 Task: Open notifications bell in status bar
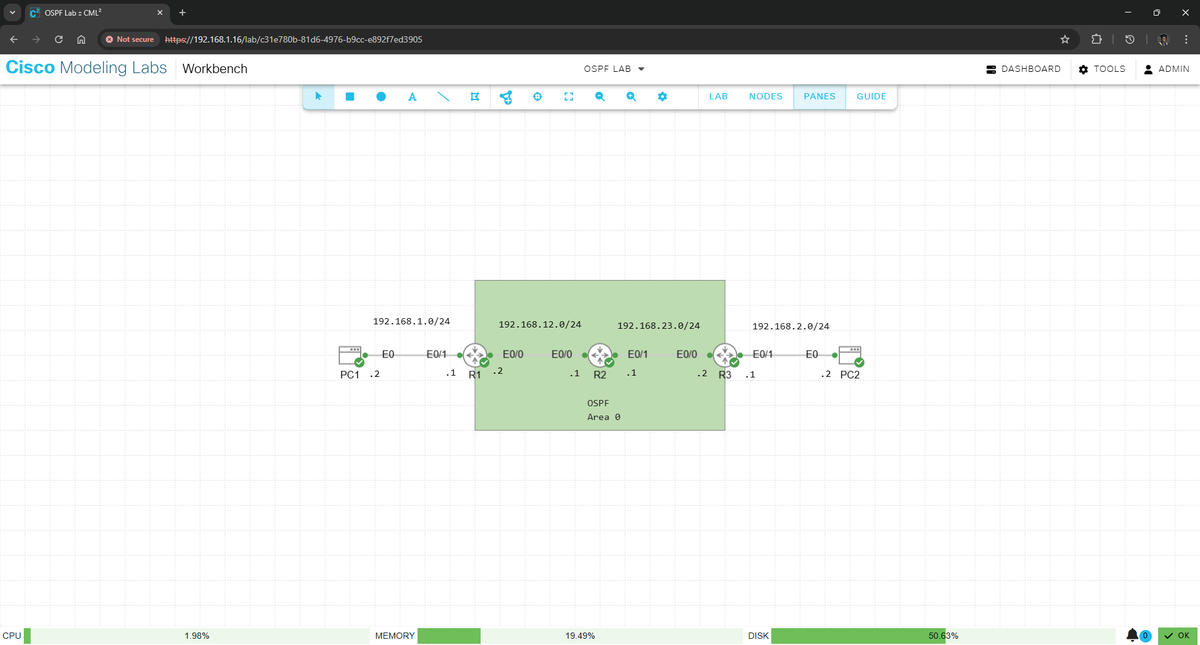(x=1133, y=635)
